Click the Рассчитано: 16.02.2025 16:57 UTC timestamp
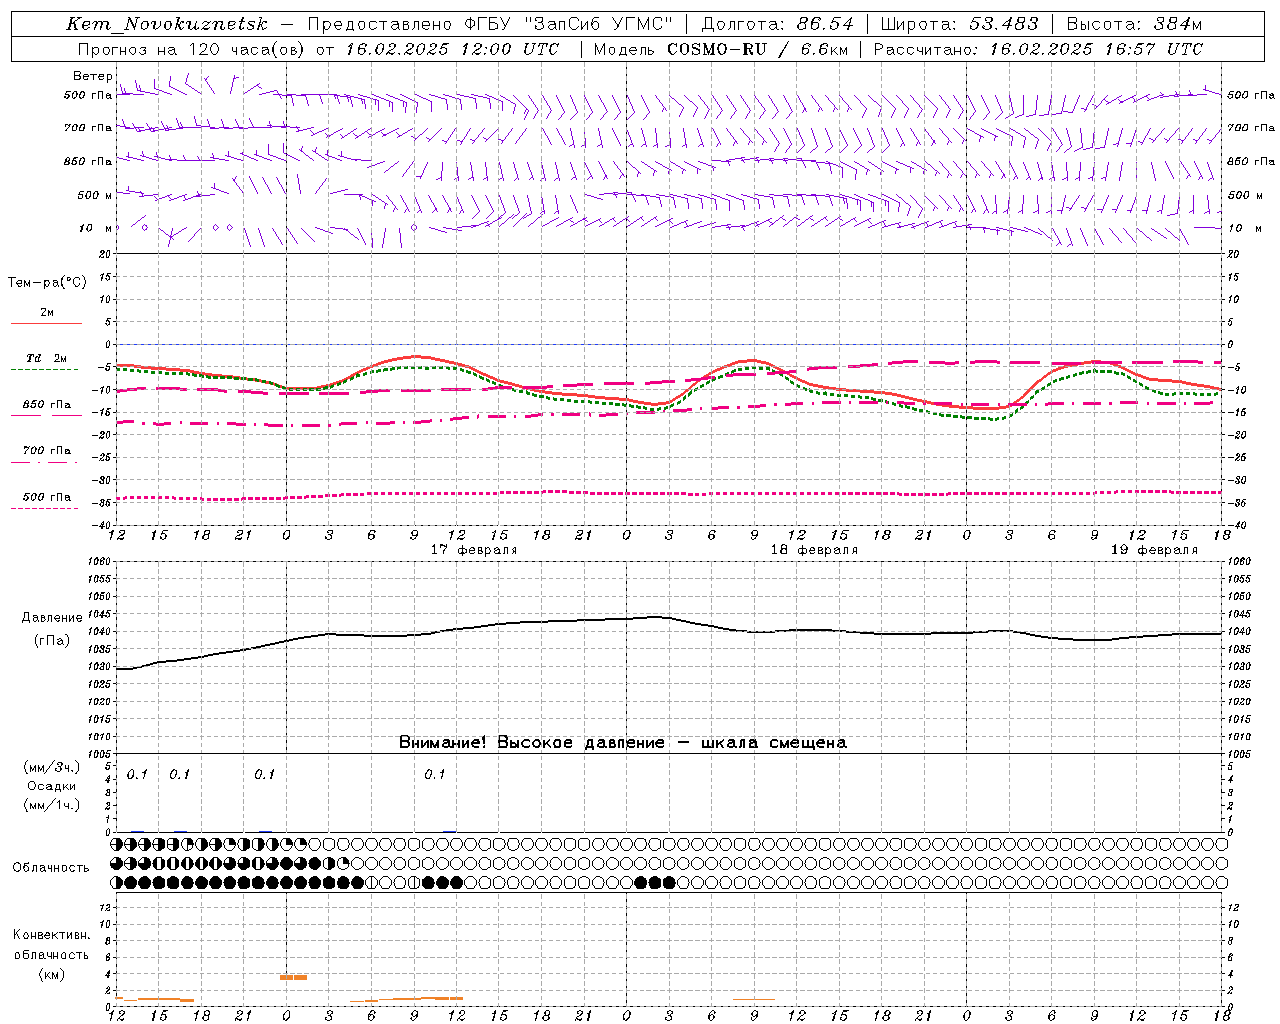This screenshot has height=1024, width=1280. tap(1038, 49)
